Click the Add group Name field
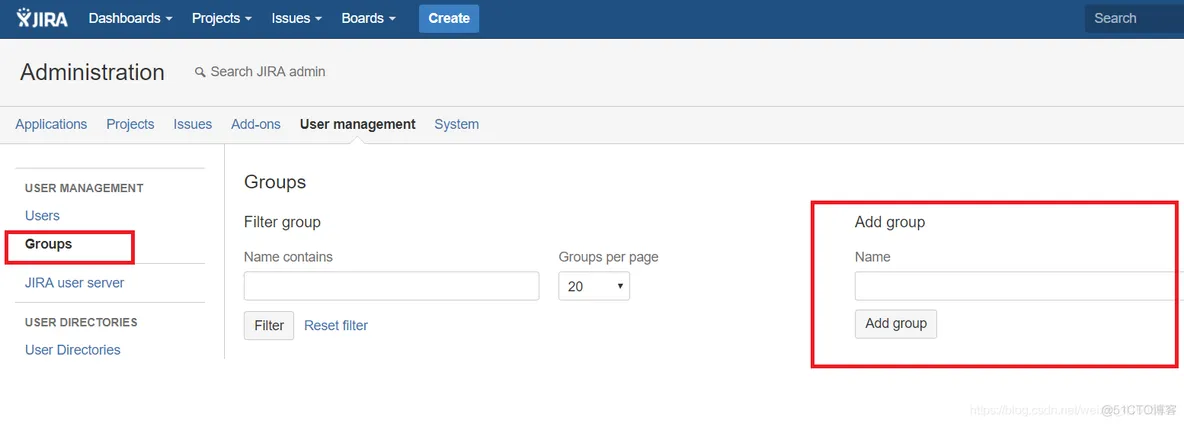Image resolution: width=1184 pixels, height=424 pixels. [x=1019, y=286]
